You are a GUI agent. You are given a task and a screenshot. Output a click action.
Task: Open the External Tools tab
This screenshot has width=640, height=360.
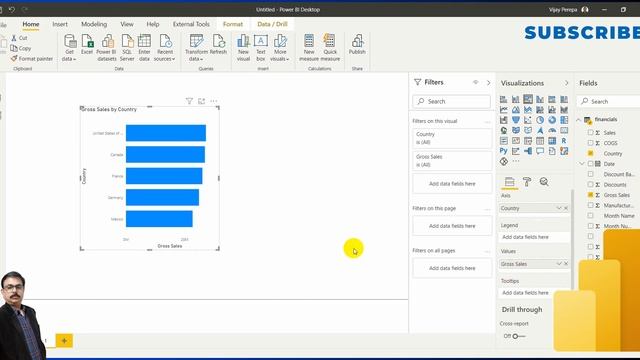191,24
